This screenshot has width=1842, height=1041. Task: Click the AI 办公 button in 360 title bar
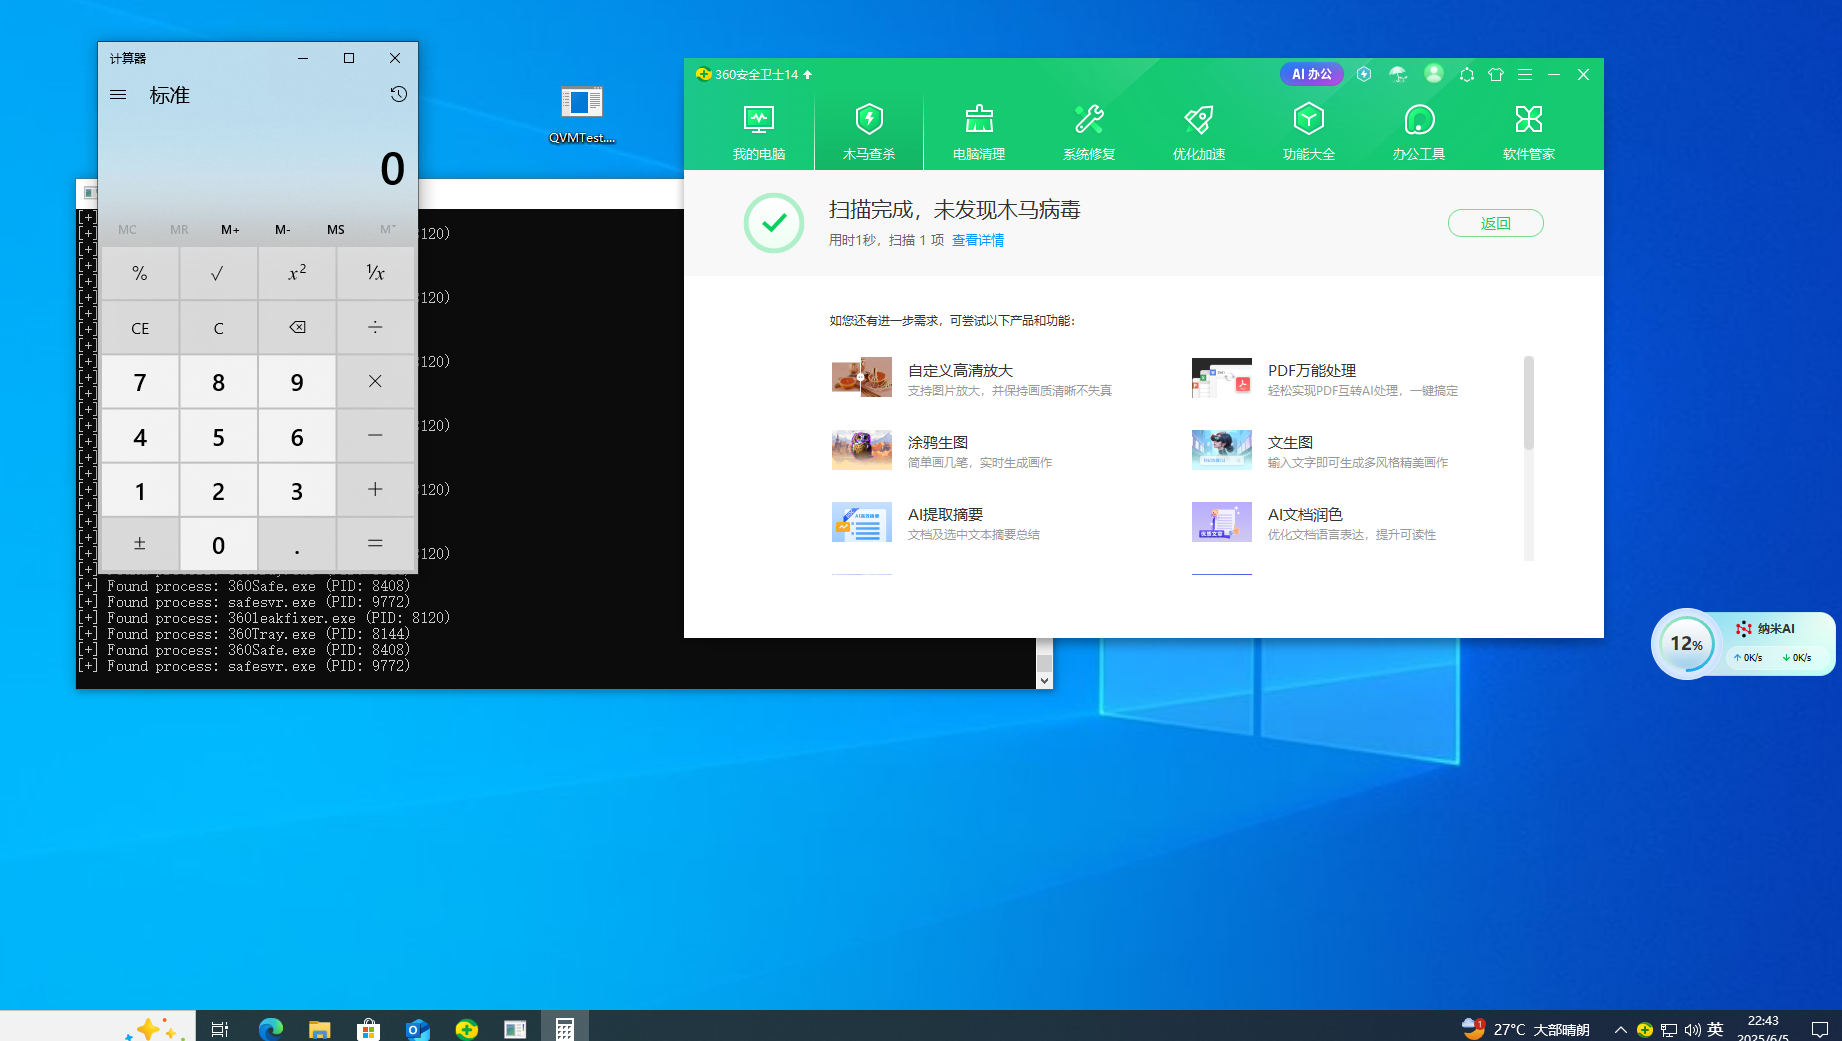[x=1312, y=74]
